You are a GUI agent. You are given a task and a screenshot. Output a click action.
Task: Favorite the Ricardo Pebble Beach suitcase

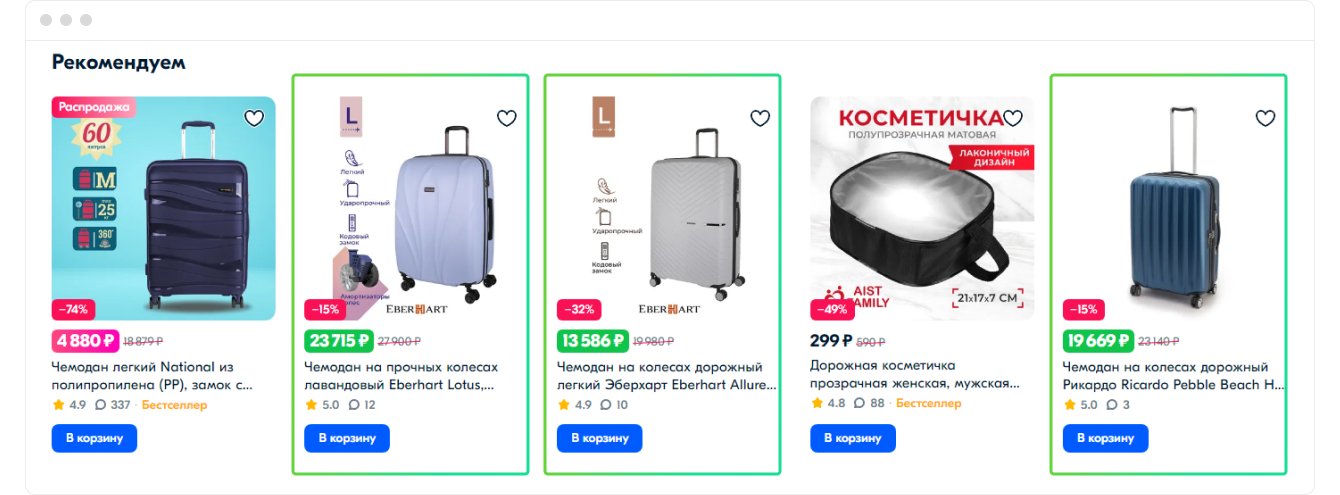click(1265, 118)
